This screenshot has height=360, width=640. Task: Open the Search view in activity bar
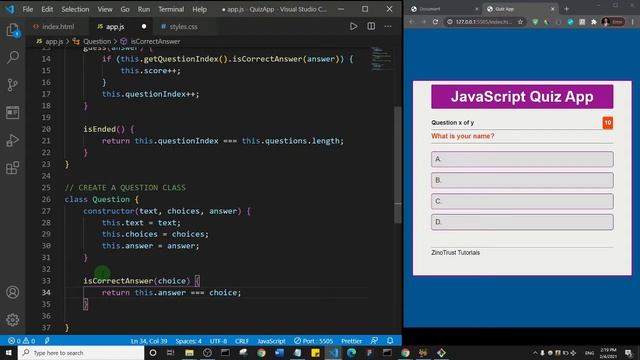pos(13,57)
